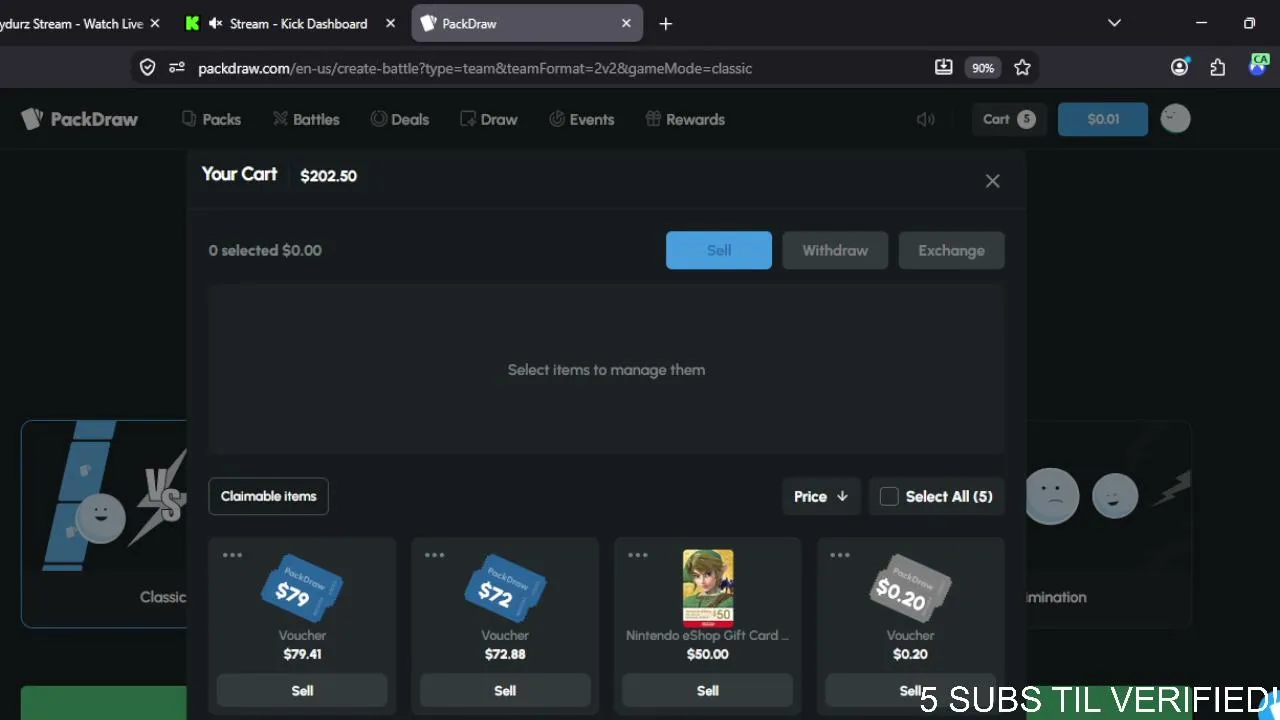The width and height of the screenshot is (1280, 720).
Task: Bookmark this page with the star icon
Action: [1022, 67]
